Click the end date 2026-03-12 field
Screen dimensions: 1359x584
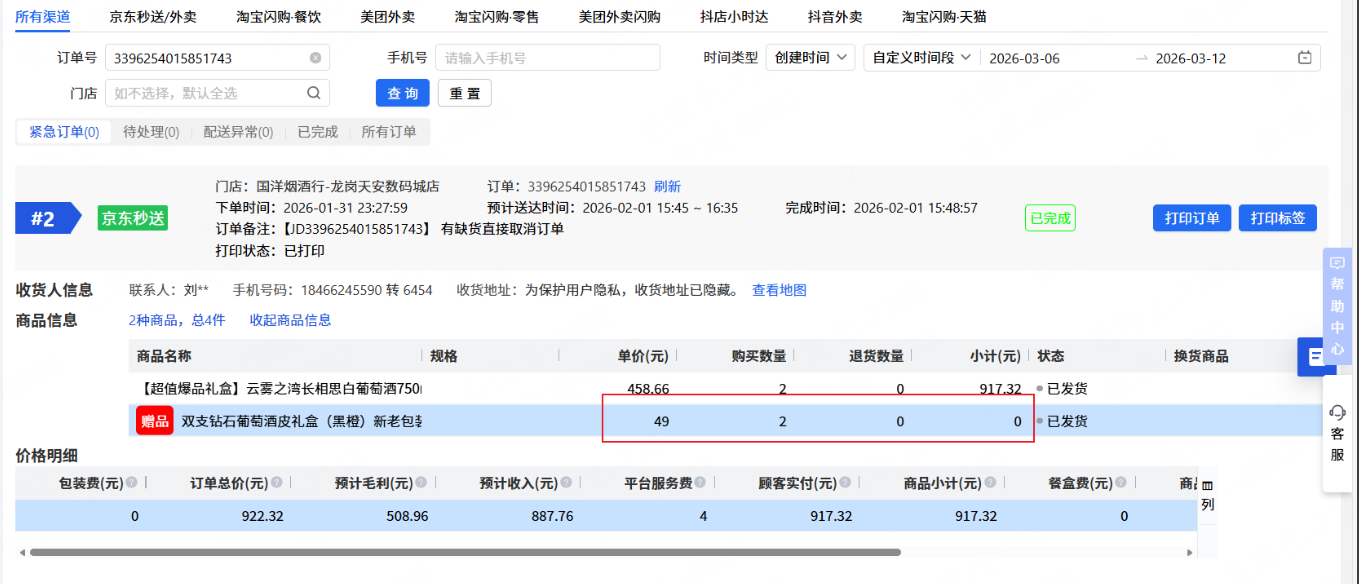click(x=1221, y=58)
